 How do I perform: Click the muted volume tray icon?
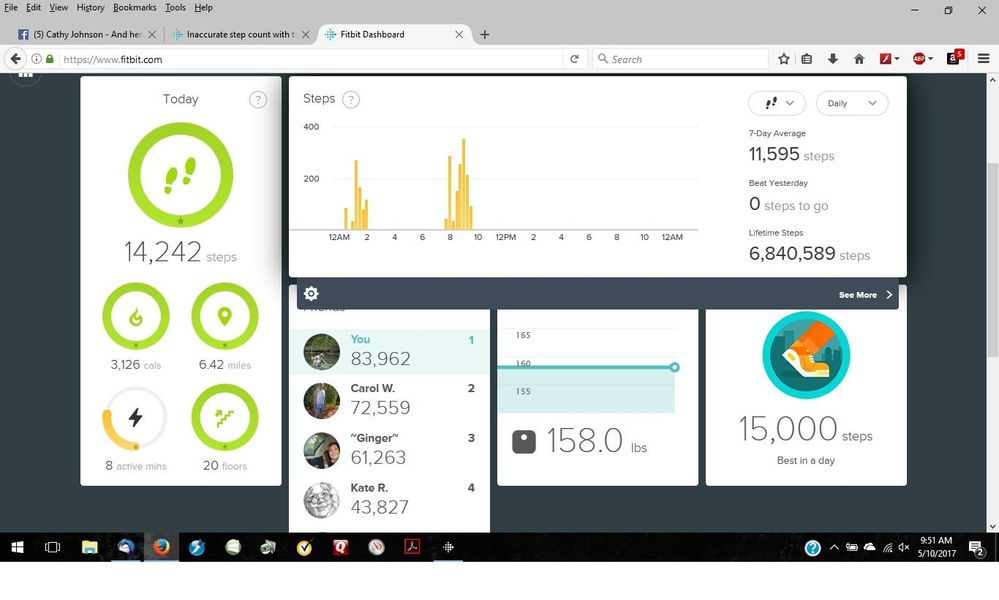(903, 547)
